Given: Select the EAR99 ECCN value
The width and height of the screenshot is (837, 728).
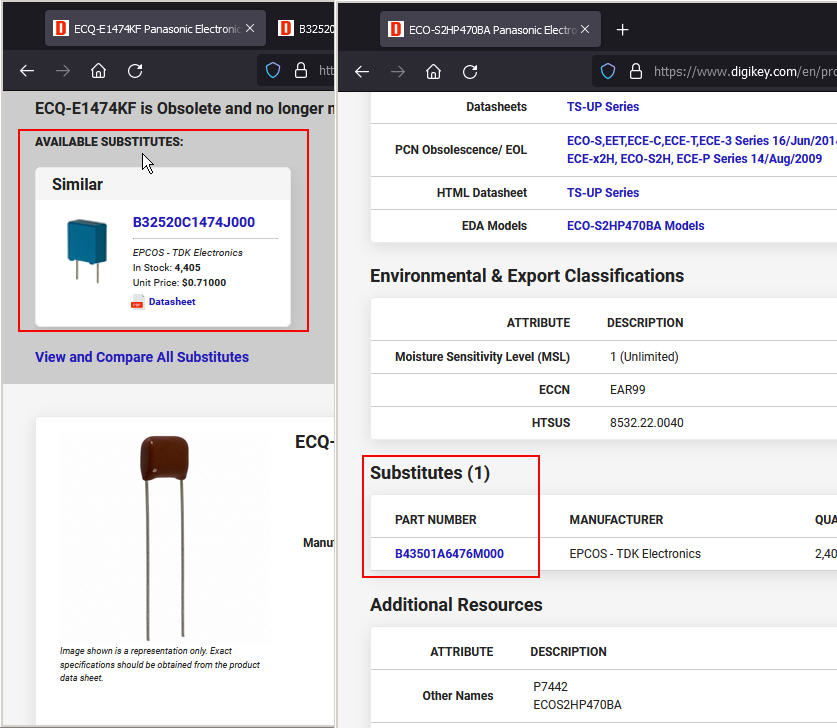Looking at the screenshot, I should [x=627, y=390].
